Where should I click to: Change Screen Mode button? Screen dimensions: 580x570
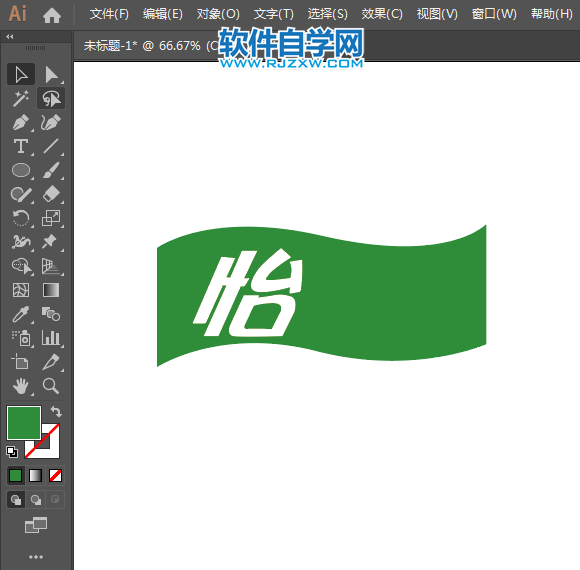[x=36, y=525]
